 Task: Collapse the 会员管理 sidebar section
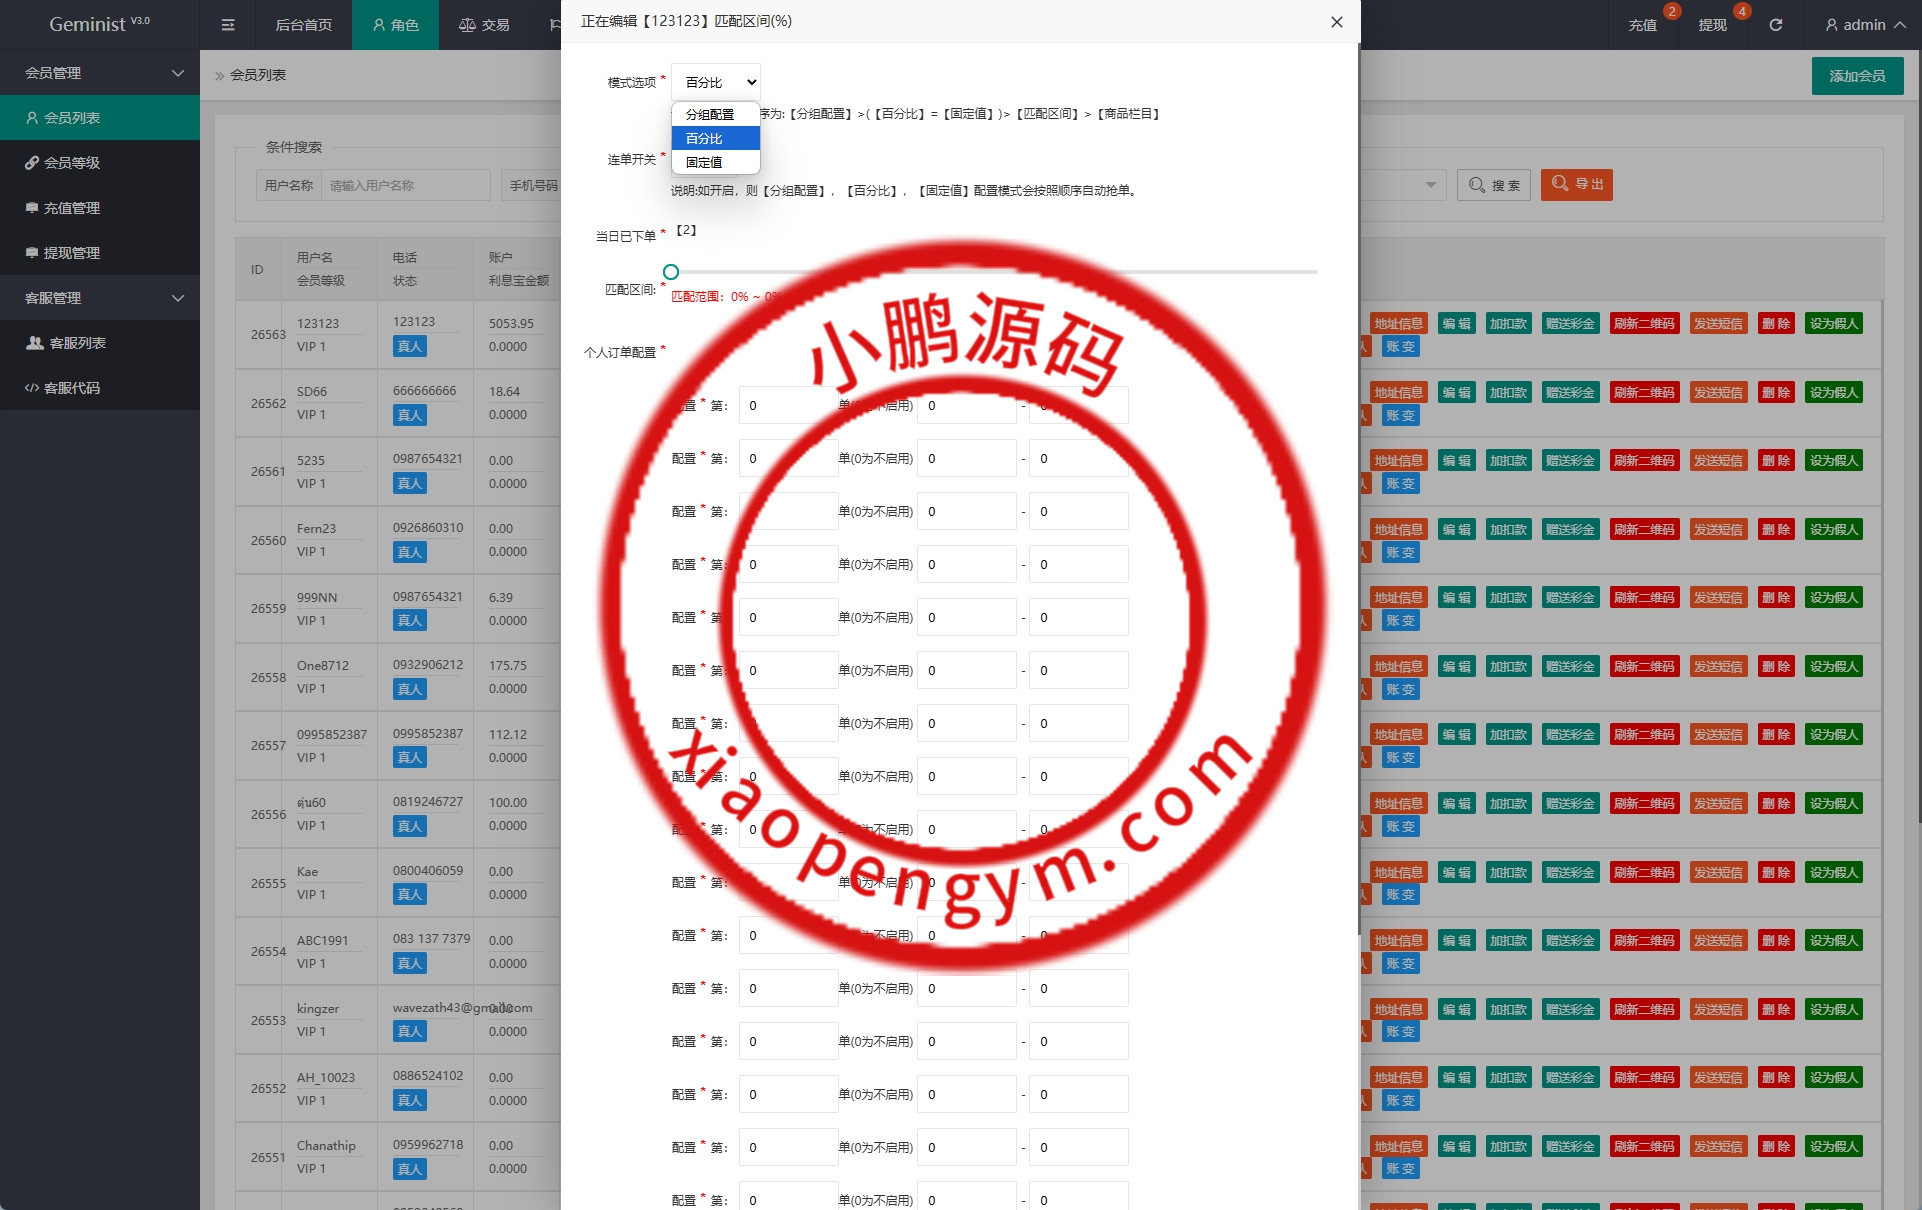coord(100,73)
